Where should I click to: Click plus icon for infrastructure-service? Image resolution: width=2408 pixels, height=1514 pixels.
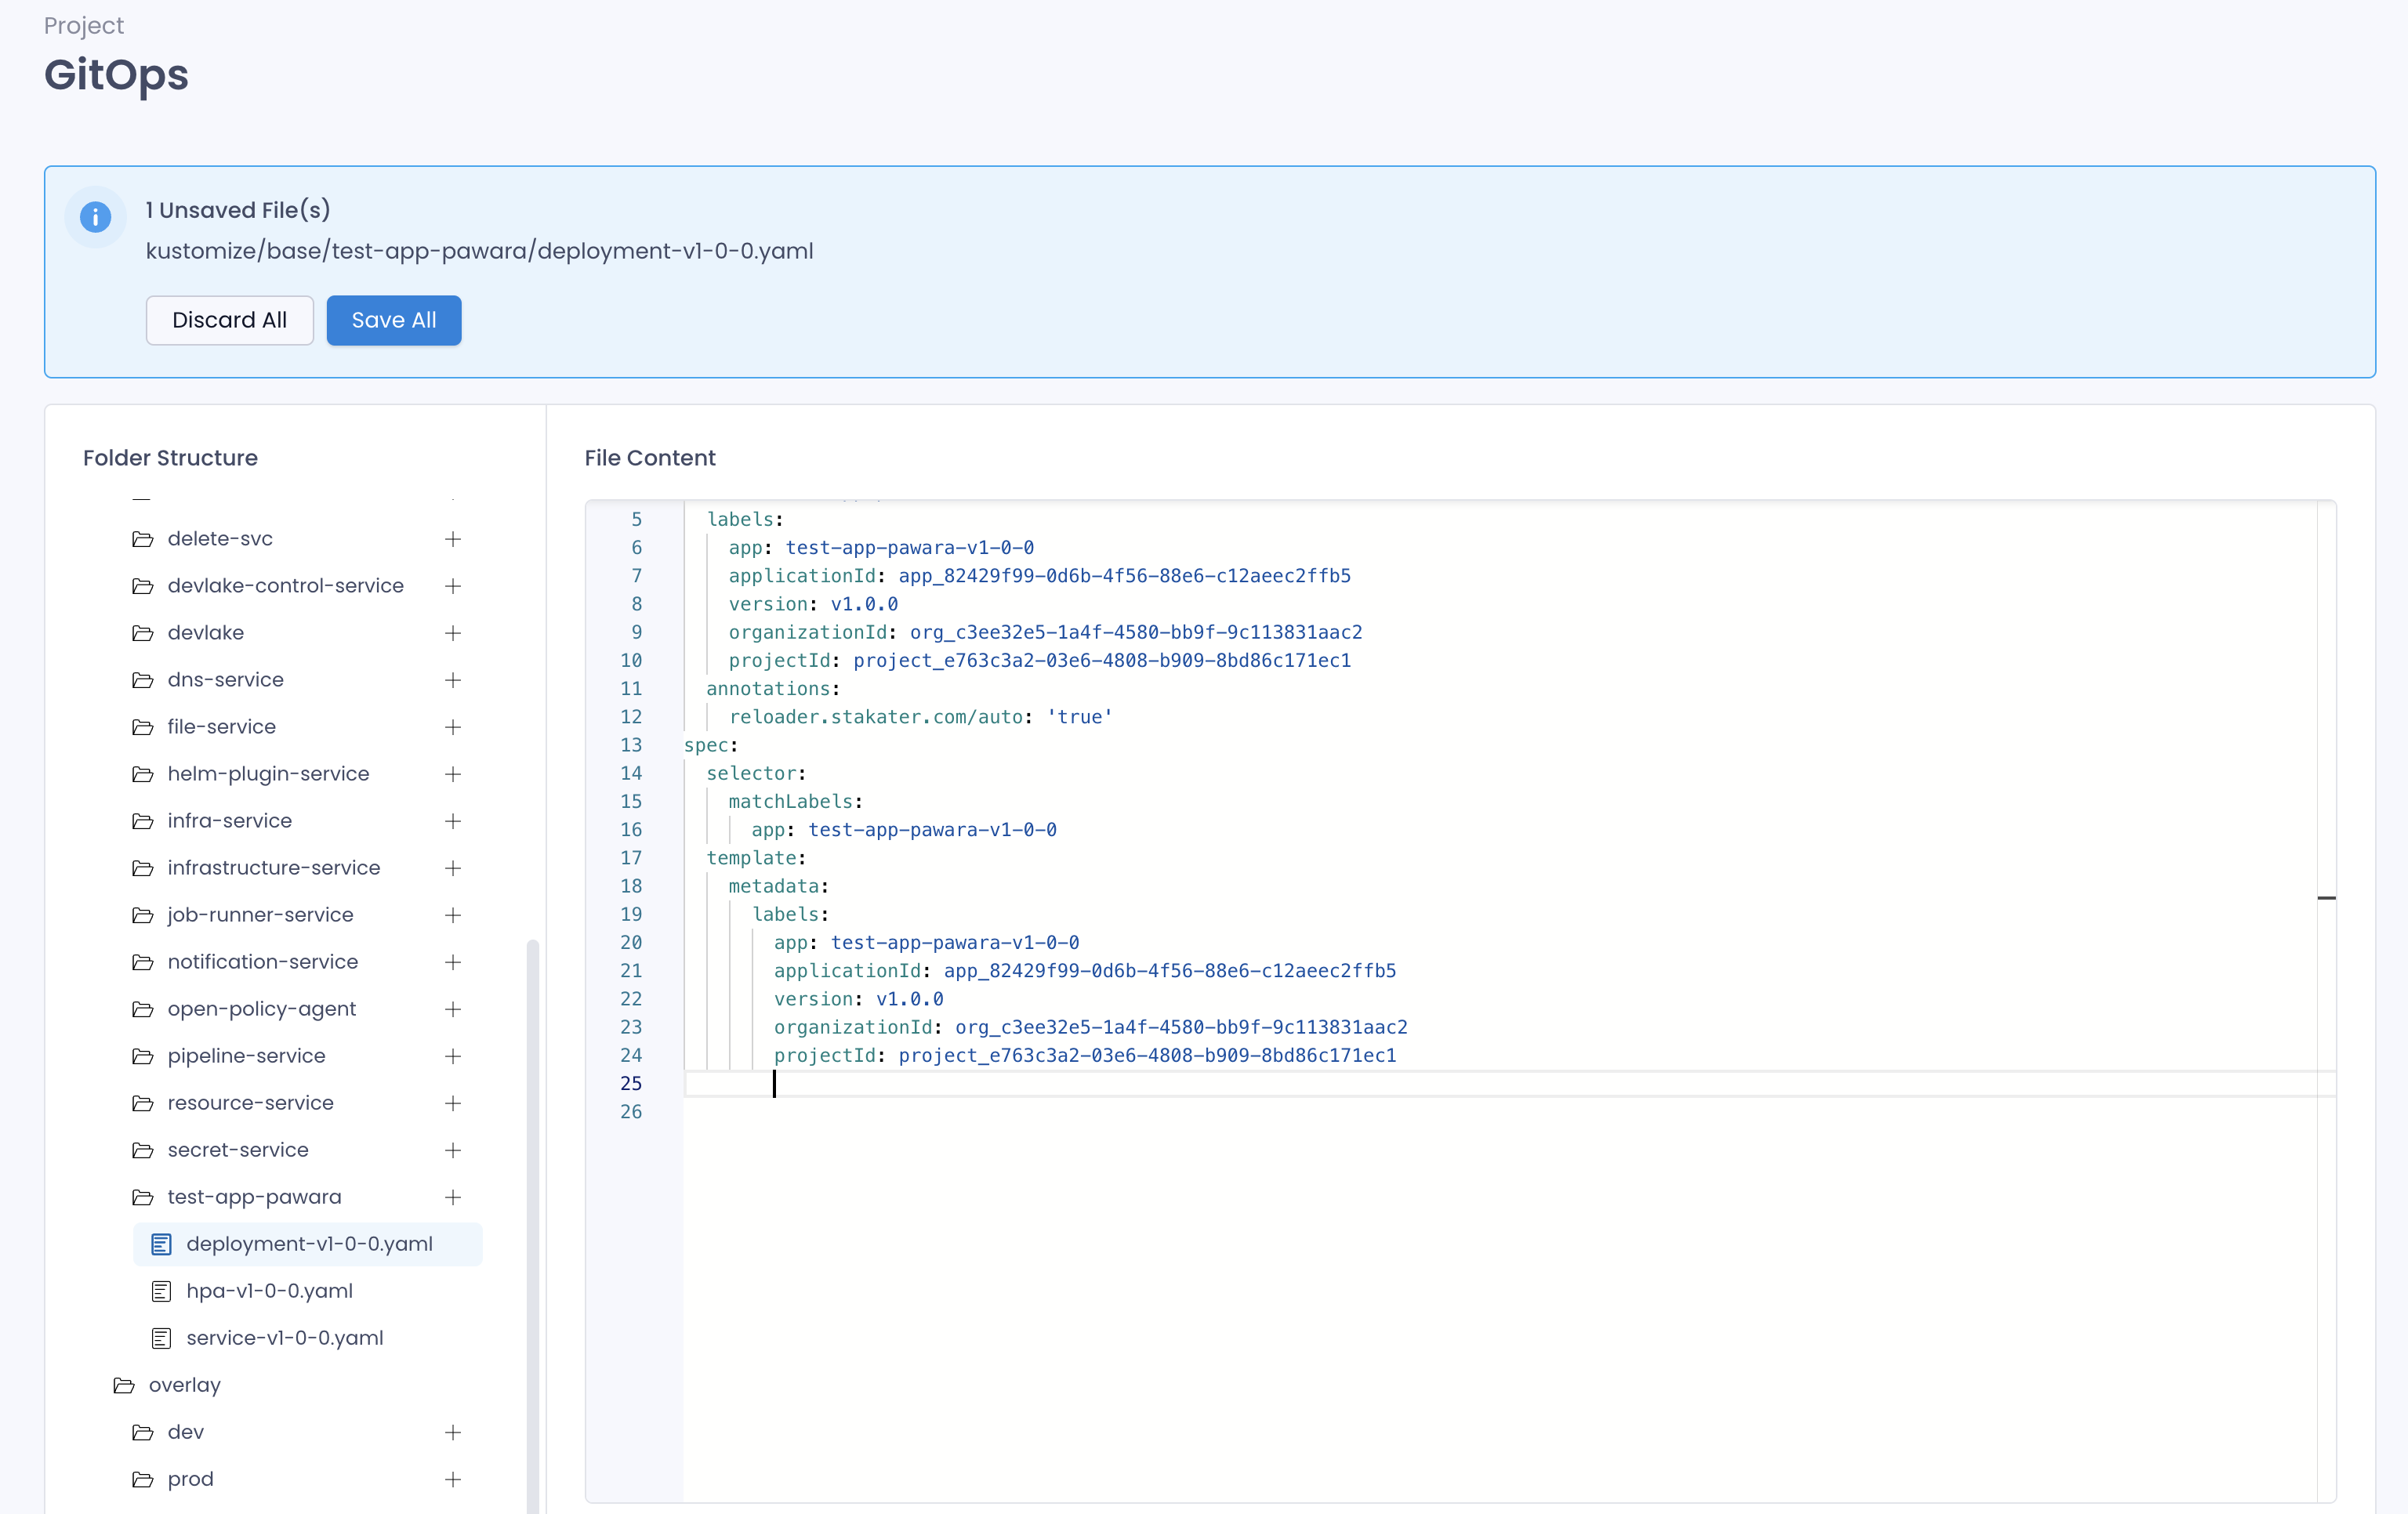pos(453,868)
